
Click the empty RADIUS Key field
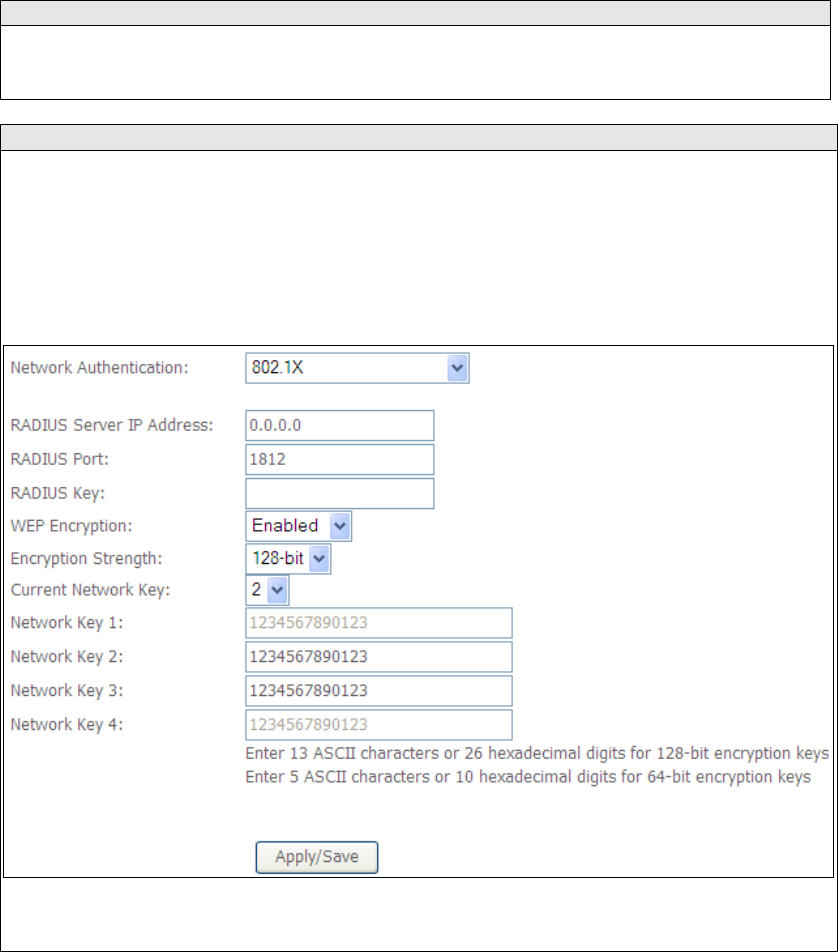tap(339, 494)
